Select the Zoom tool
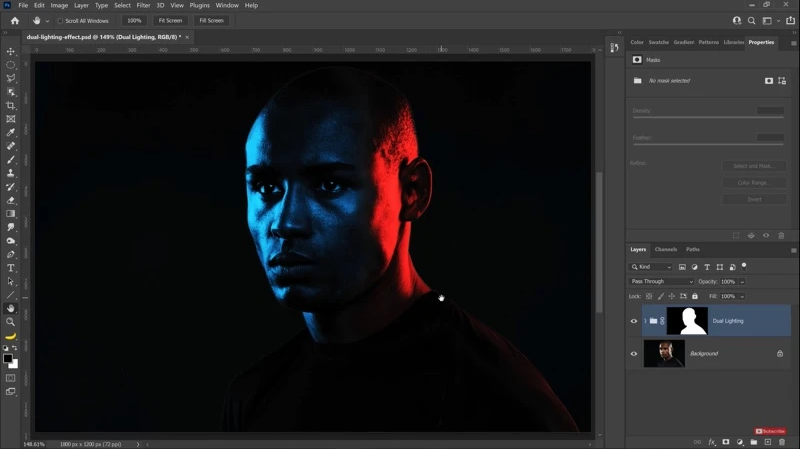Screen dimensions: 800x453 (11, 322)
